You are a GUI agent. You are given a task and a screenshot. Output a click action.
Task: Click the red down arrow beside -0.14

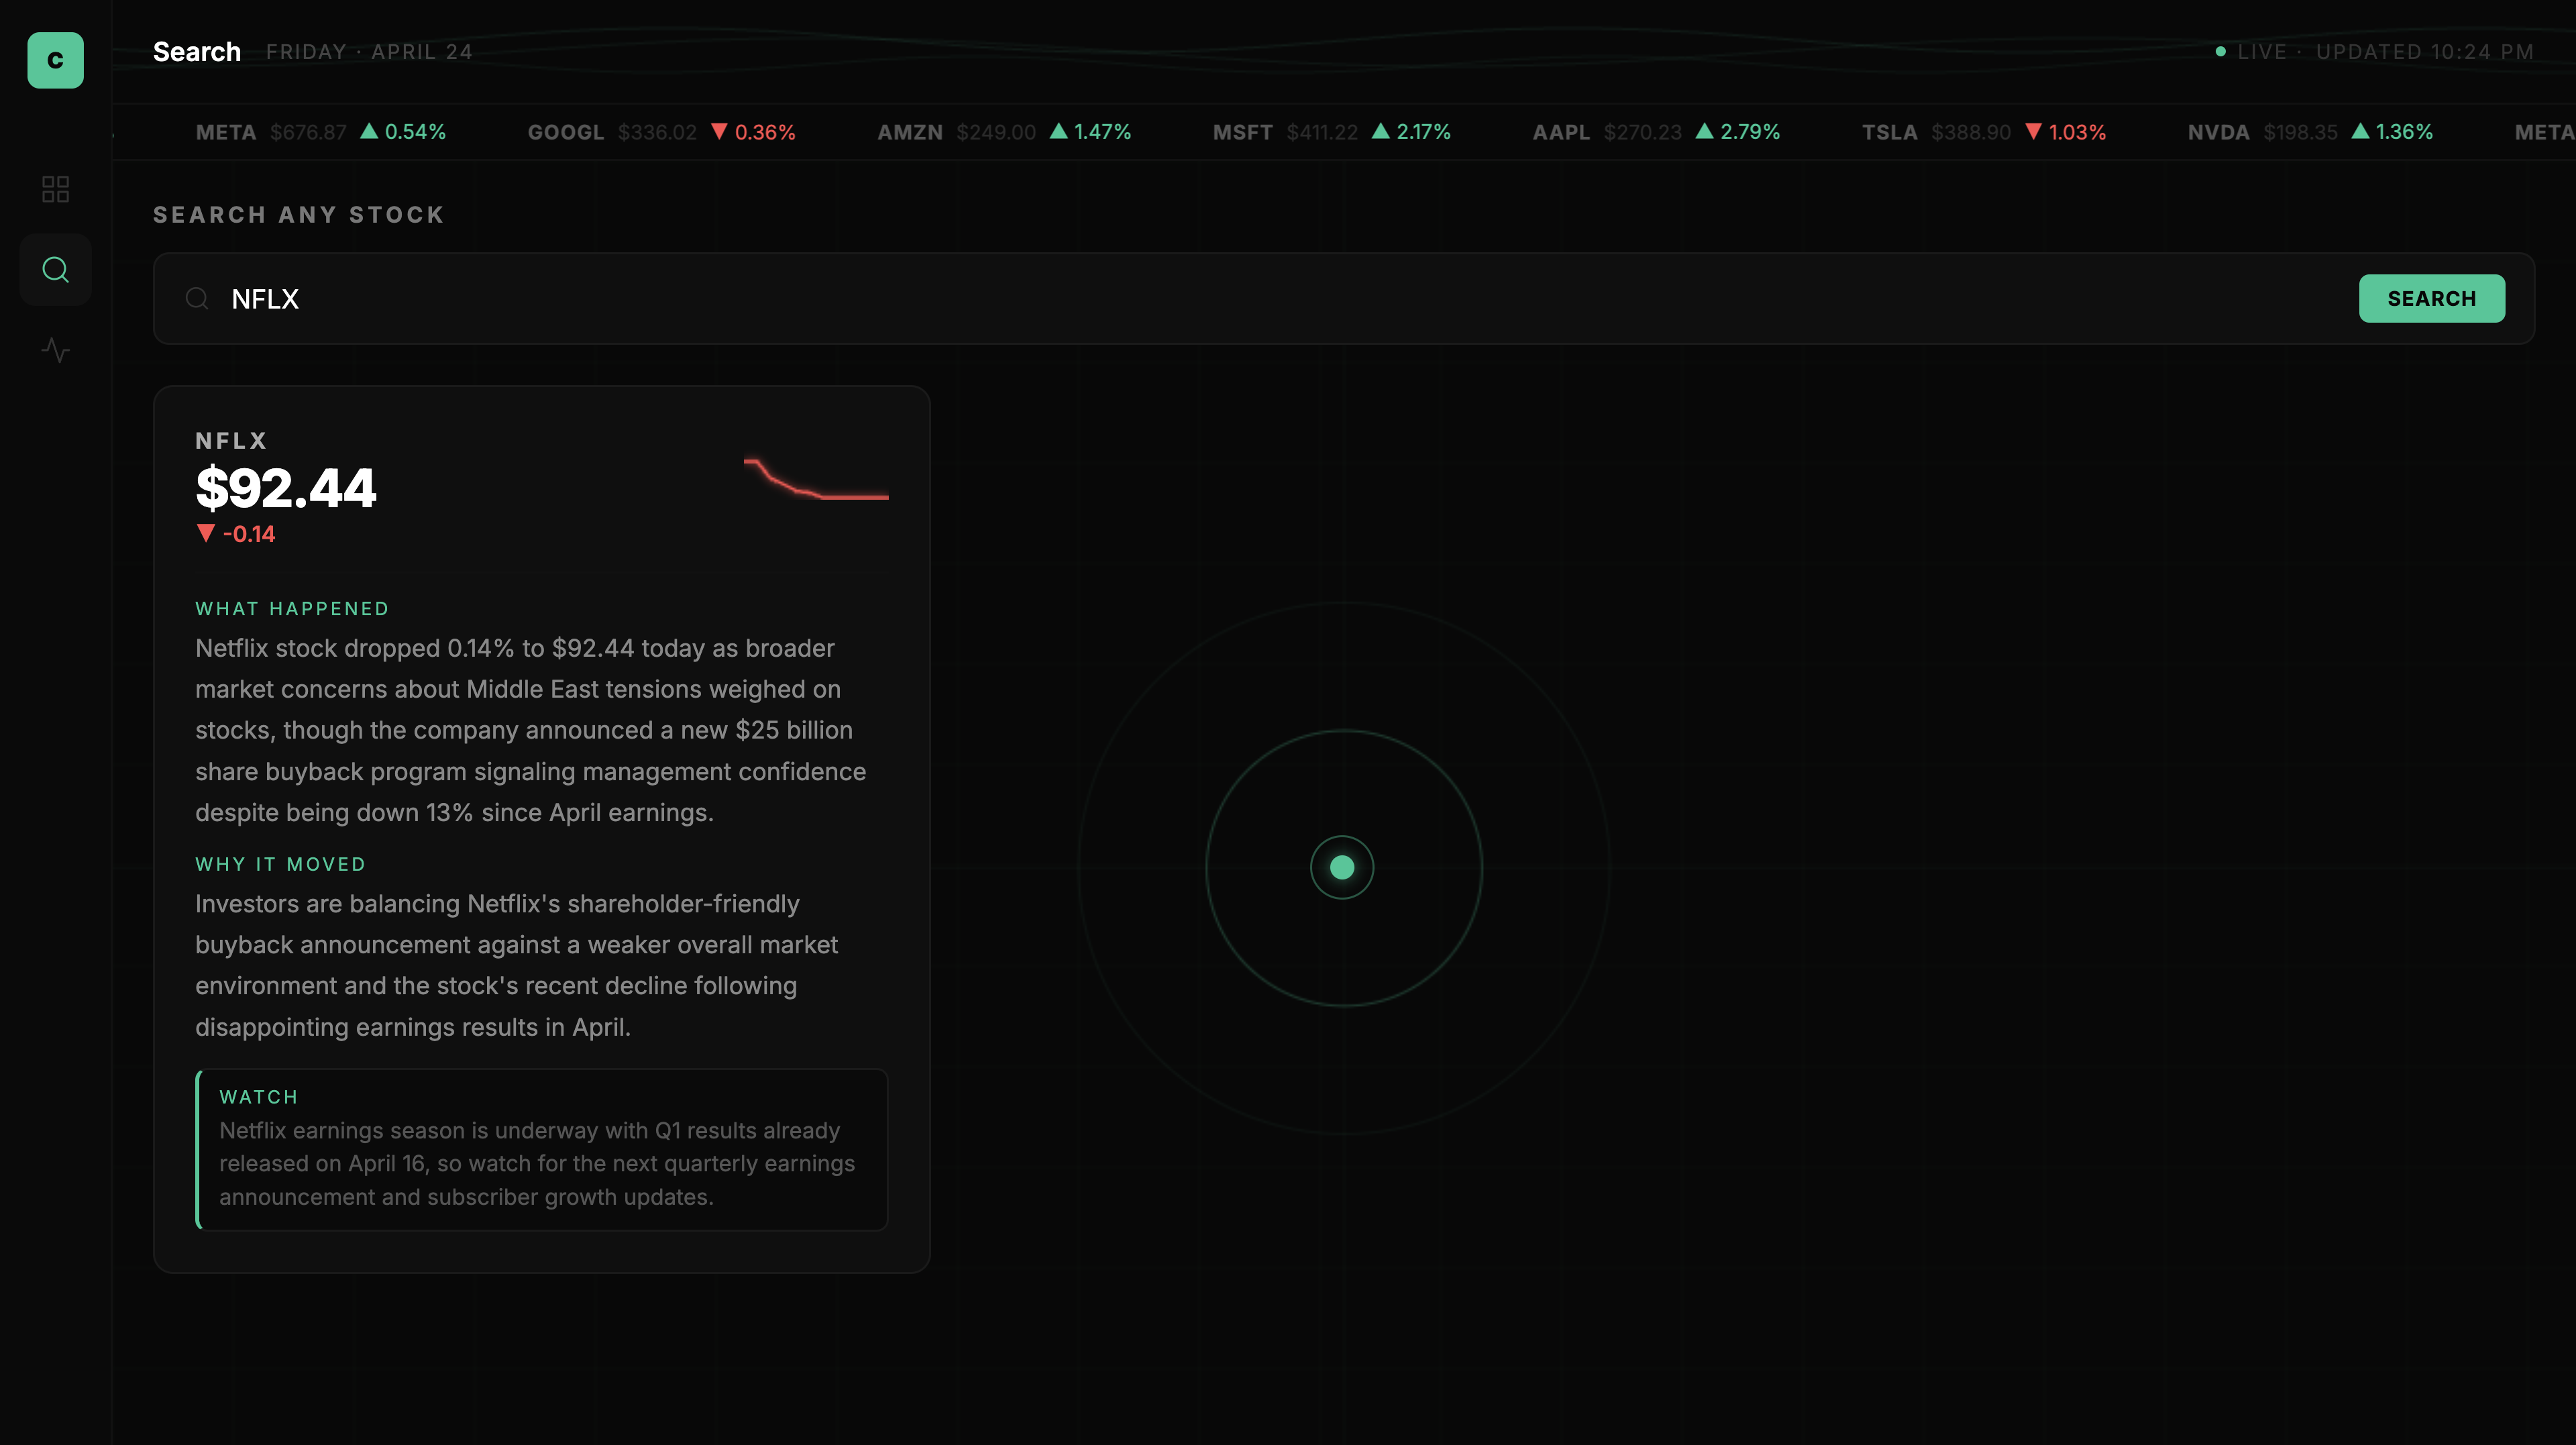(206, 533)
